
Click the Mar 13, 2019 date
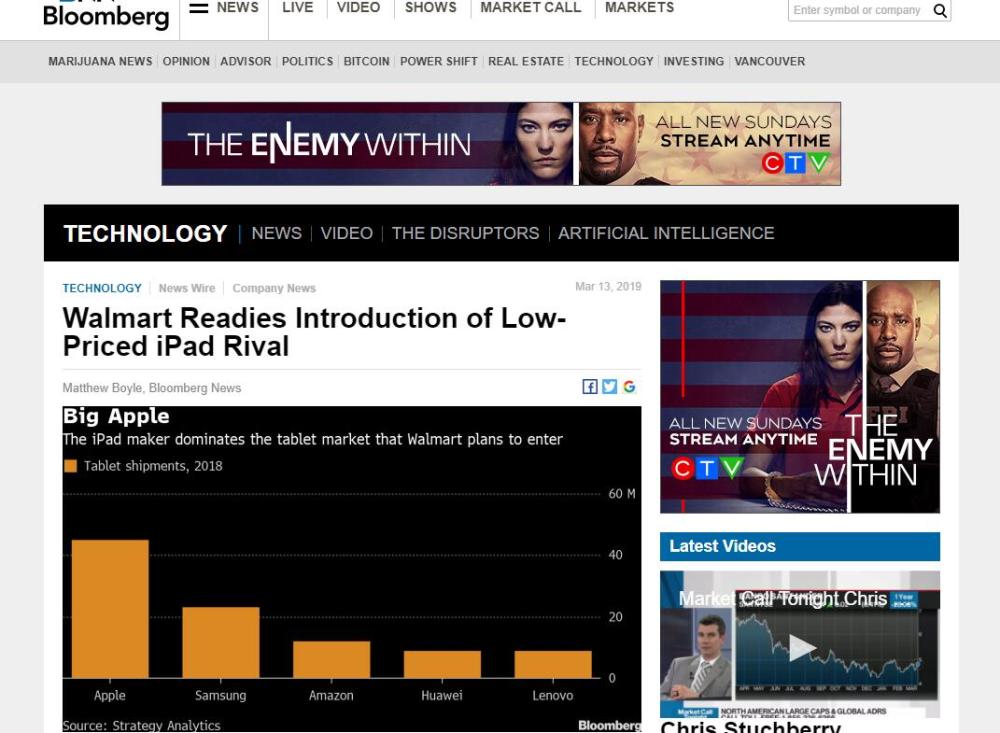608,286
